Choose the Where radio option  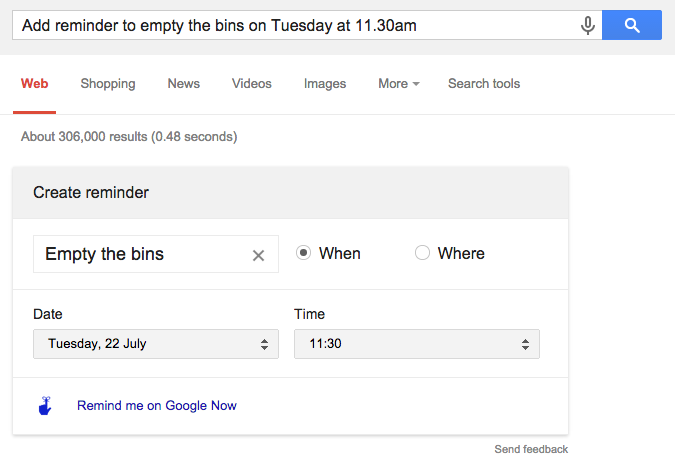(422, 254)
